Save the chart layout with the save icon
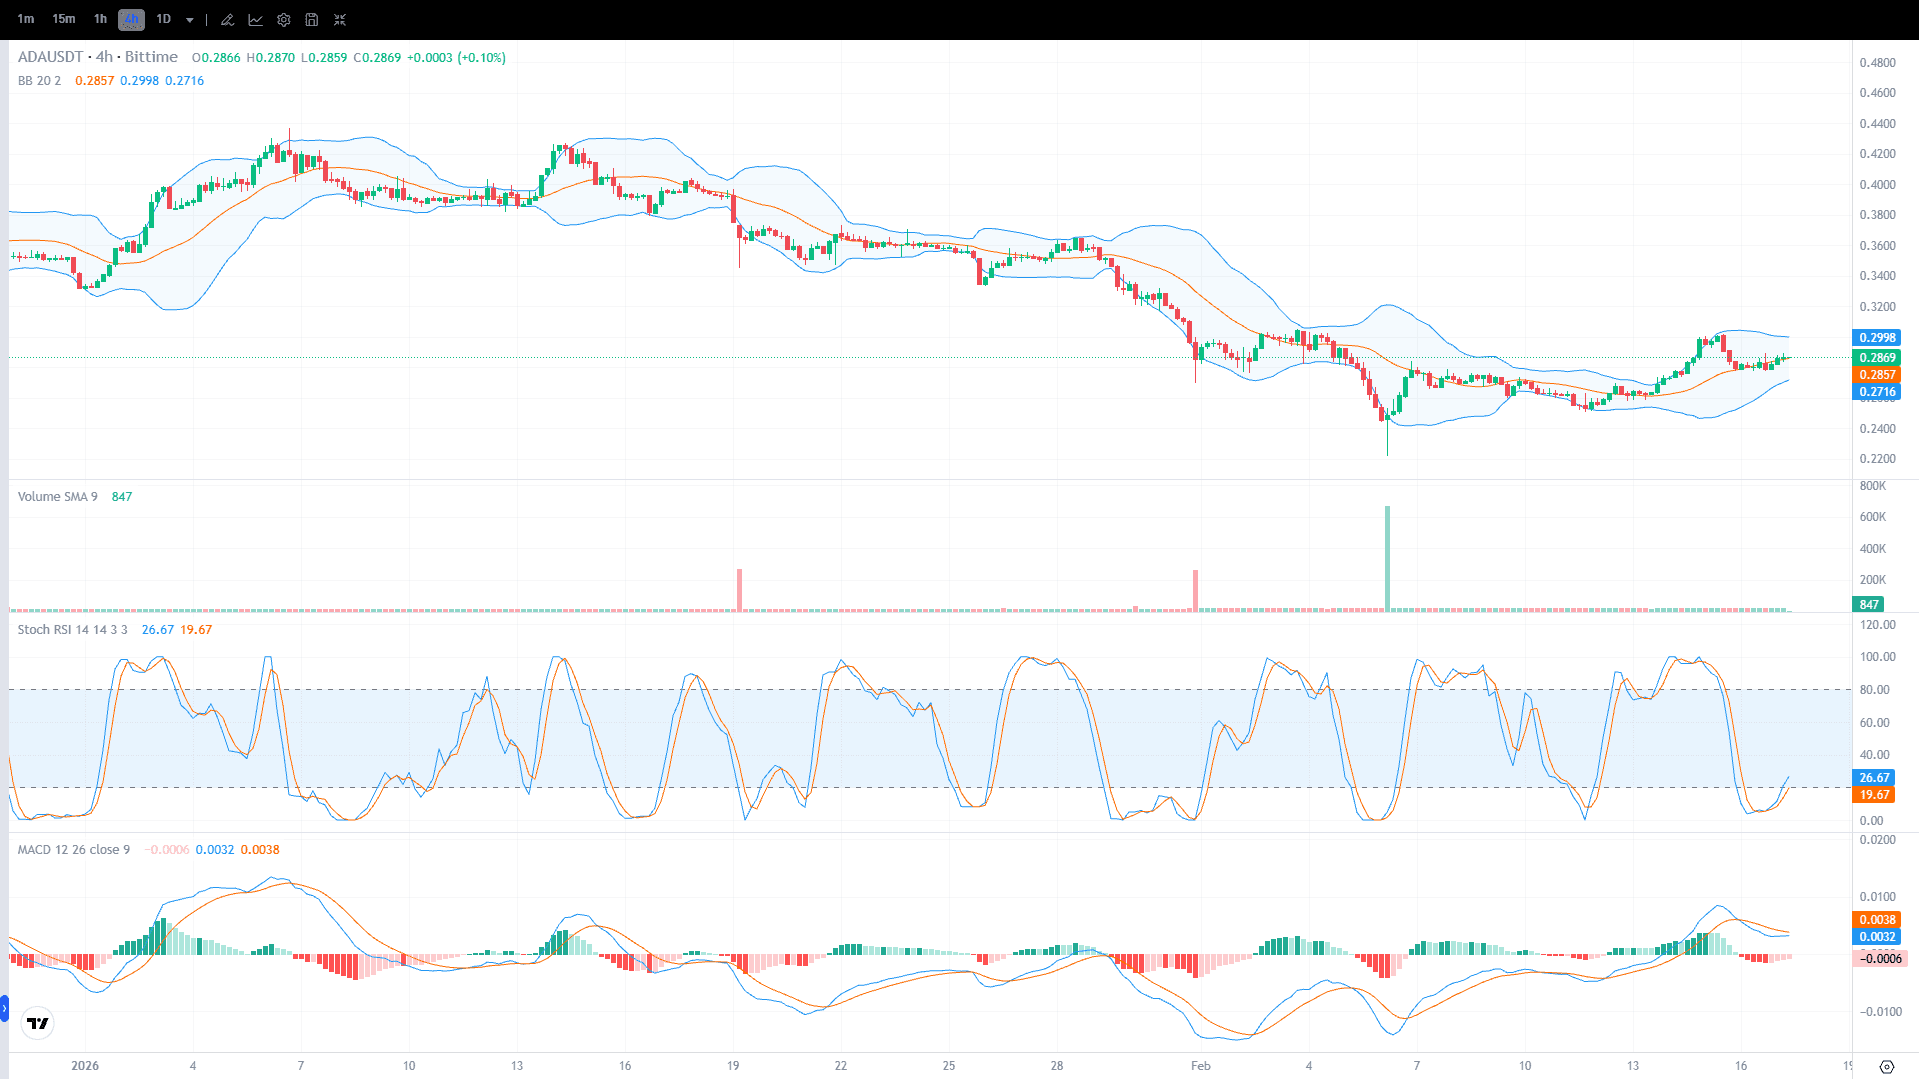Image resolution: width=1919 pixels, height=1079 pixels. click(311, 19)
